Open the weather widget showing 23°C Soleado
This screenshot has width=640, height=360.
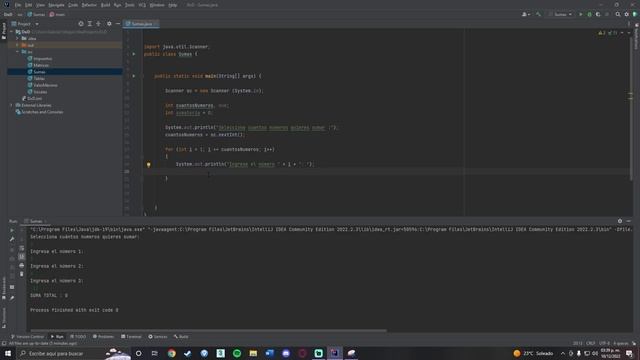point(533,353)
